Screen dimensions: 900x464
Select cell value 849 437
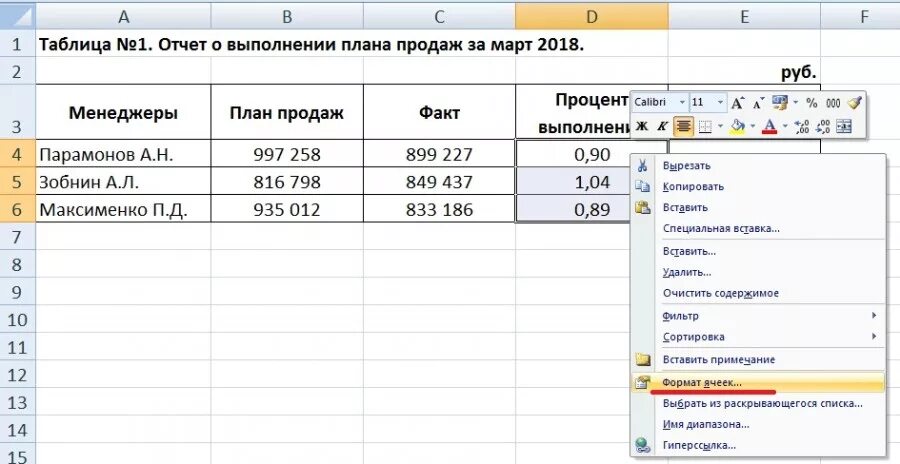pyautogui.click(x=439, y=181)
